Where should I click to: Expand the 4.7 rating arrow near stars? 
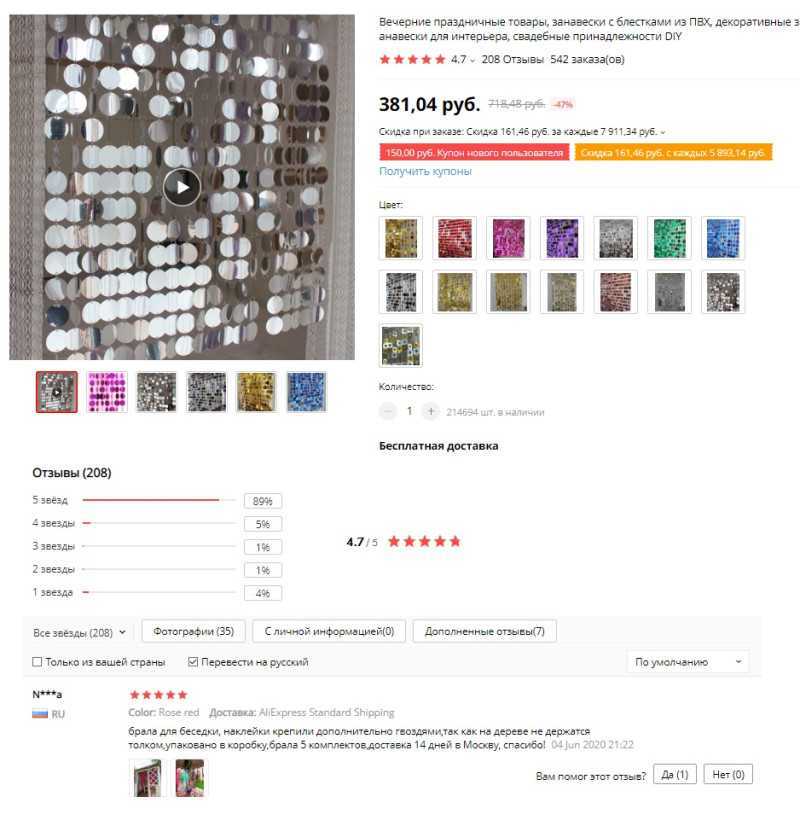point(472,61)
